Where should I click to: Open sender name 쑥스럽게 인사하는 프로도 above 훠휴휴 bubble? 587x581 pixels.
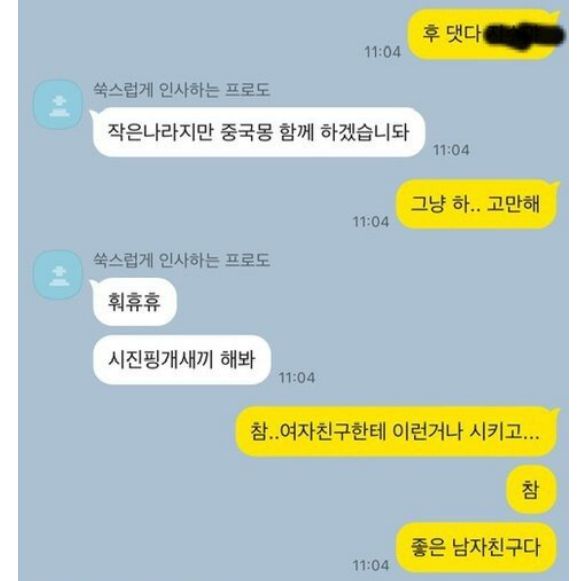(x=182, y=260)
